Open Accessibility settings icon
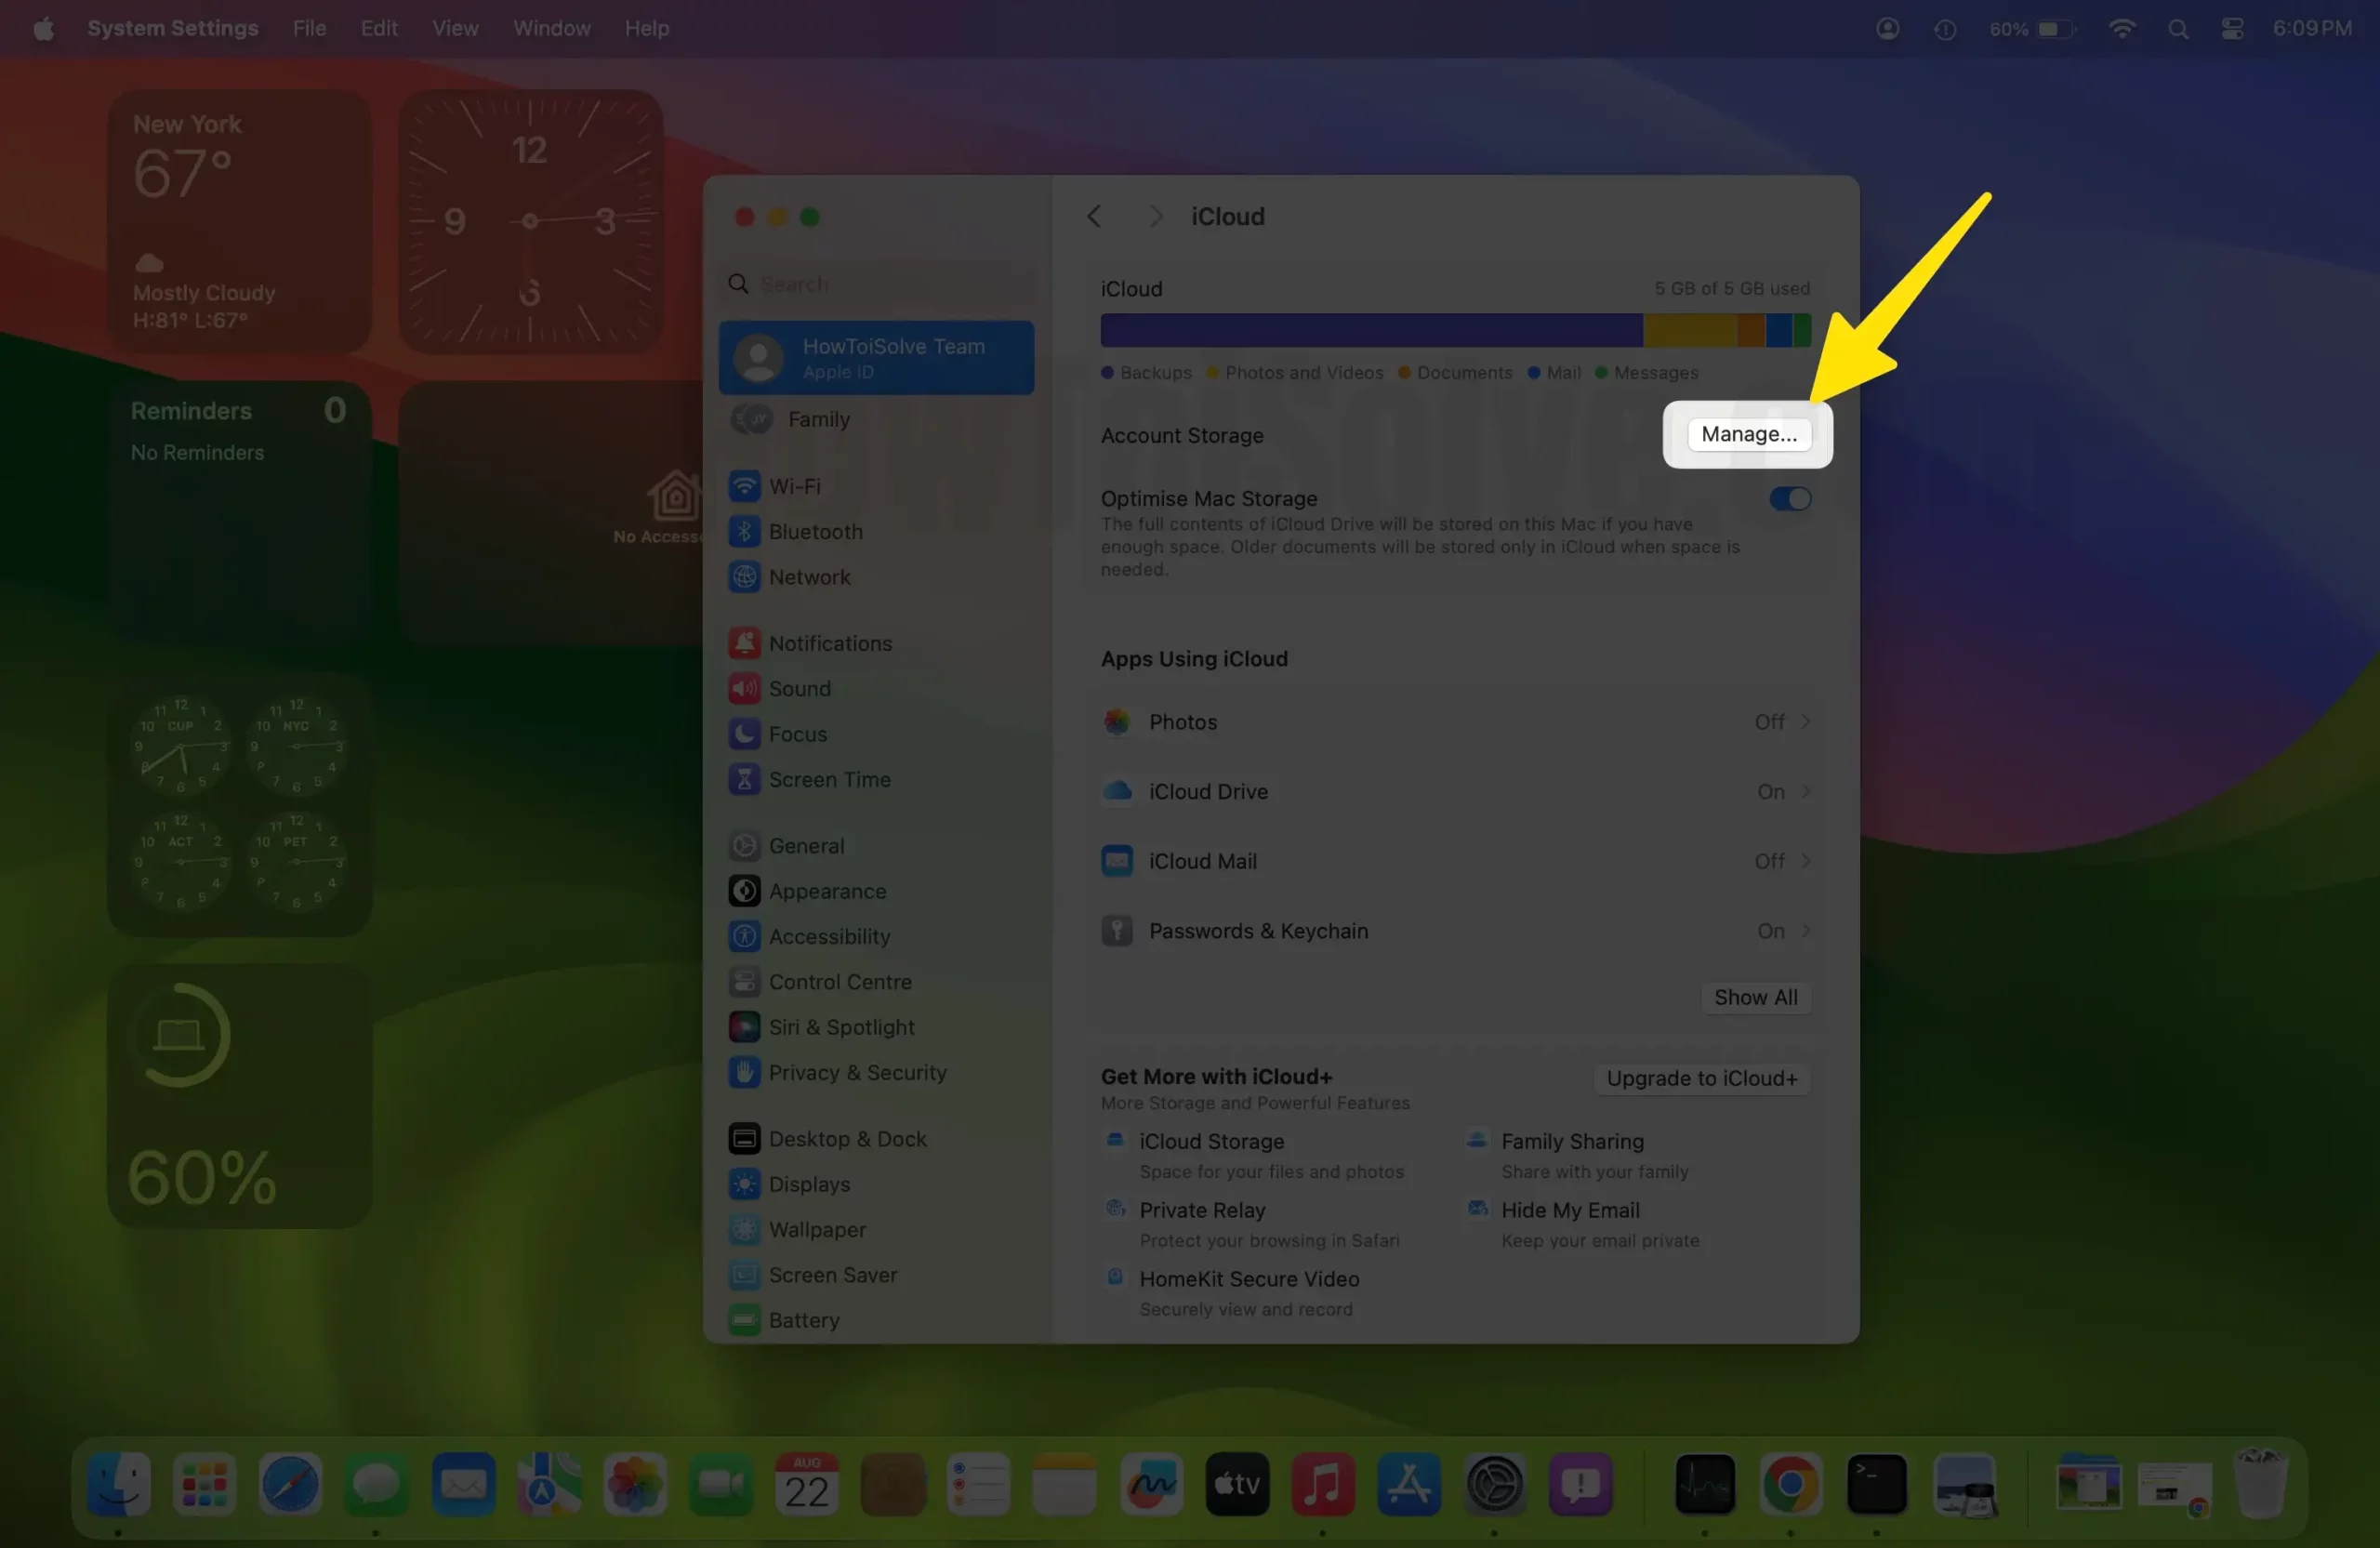The image size is (2380, 1548). 744,936
